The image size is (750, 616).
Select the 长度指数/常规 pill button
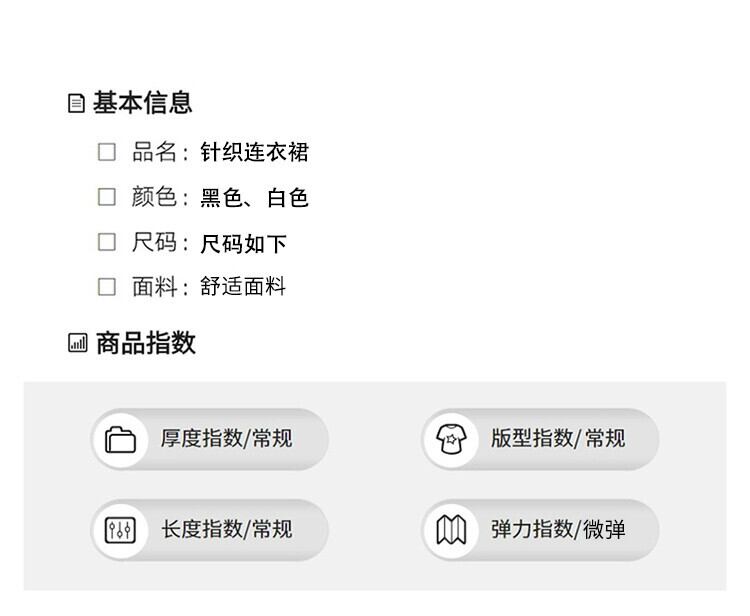[210, 530]
